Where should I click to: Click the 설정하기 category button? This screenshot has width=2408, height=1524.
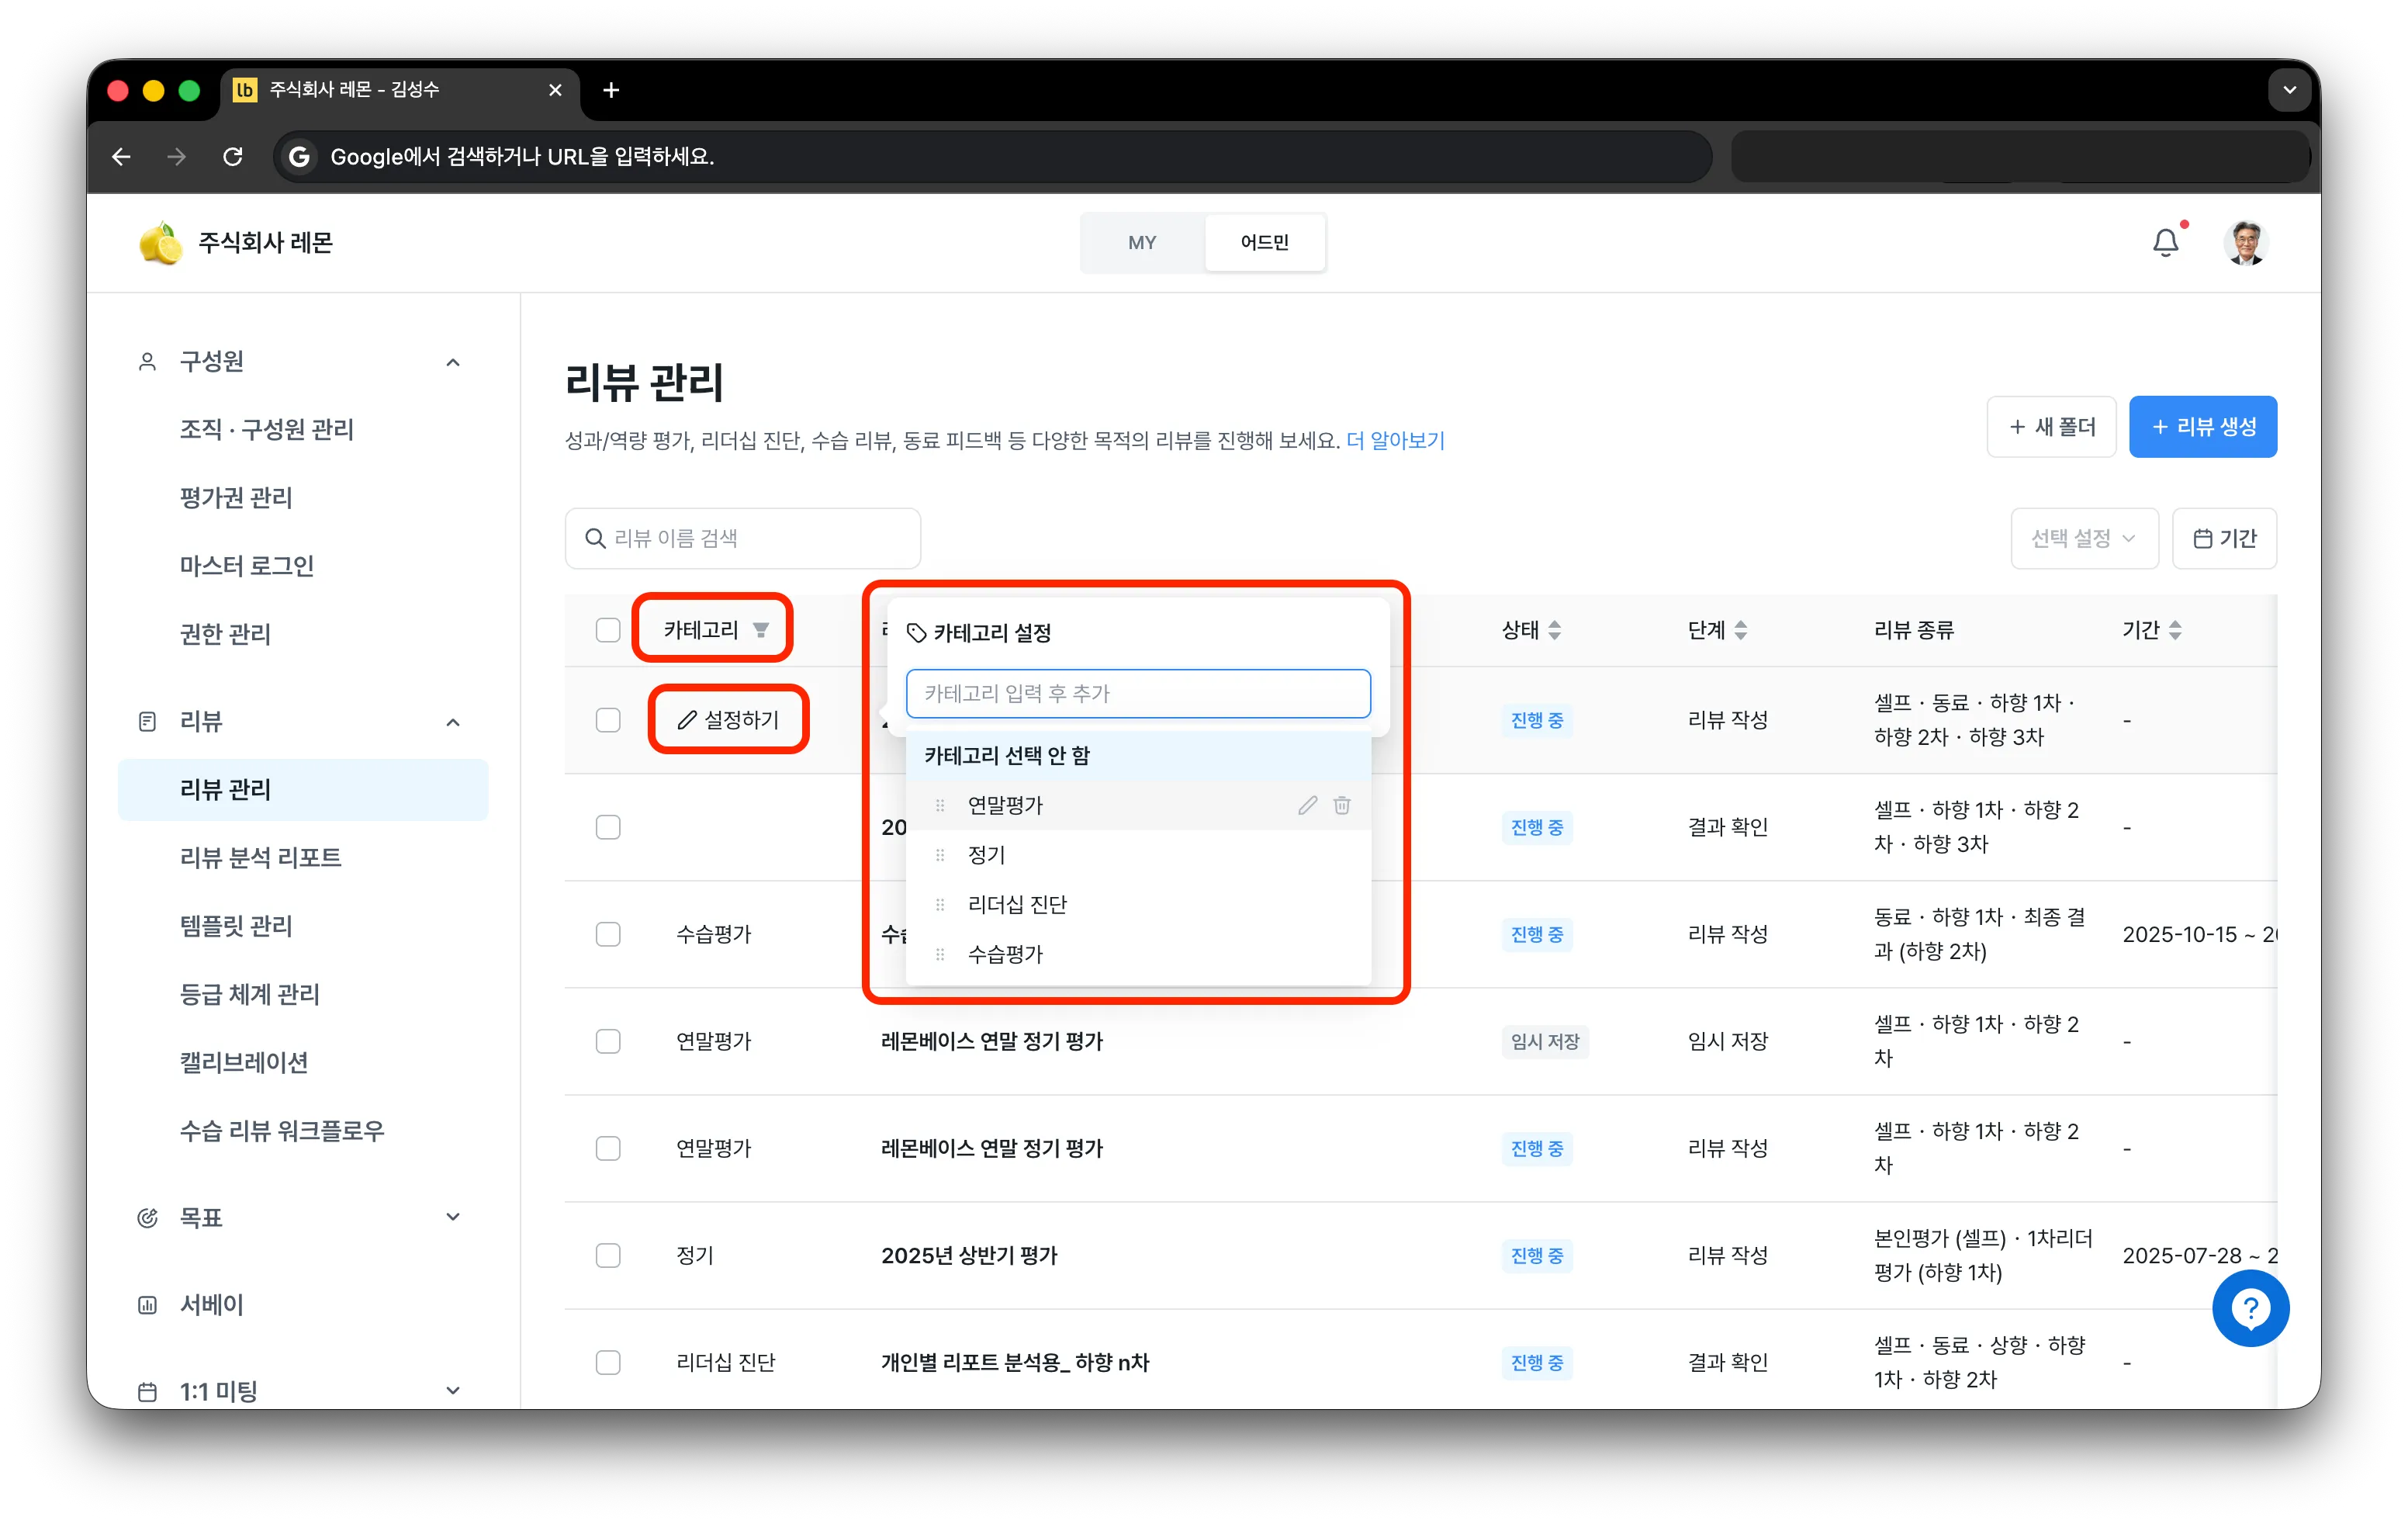pyautogui.click(x=728, y=720)
